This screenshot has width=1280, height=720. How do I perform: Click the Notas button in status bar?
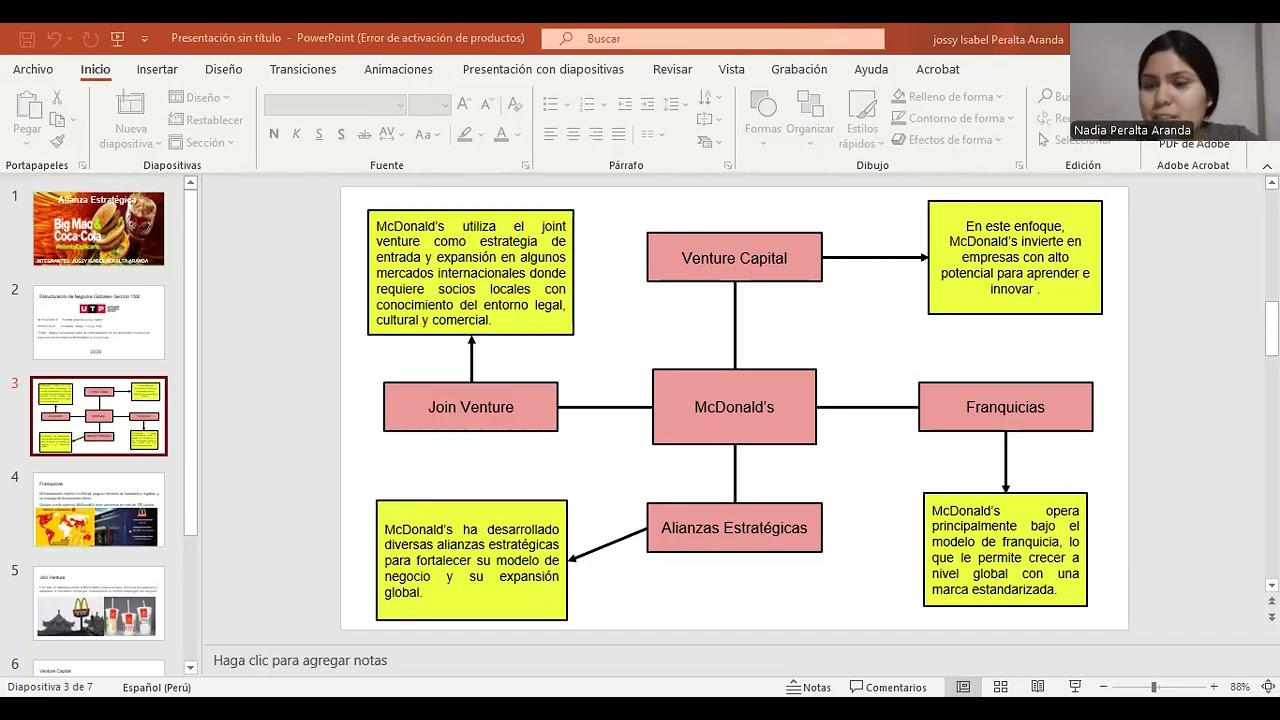tap(809, 687)
